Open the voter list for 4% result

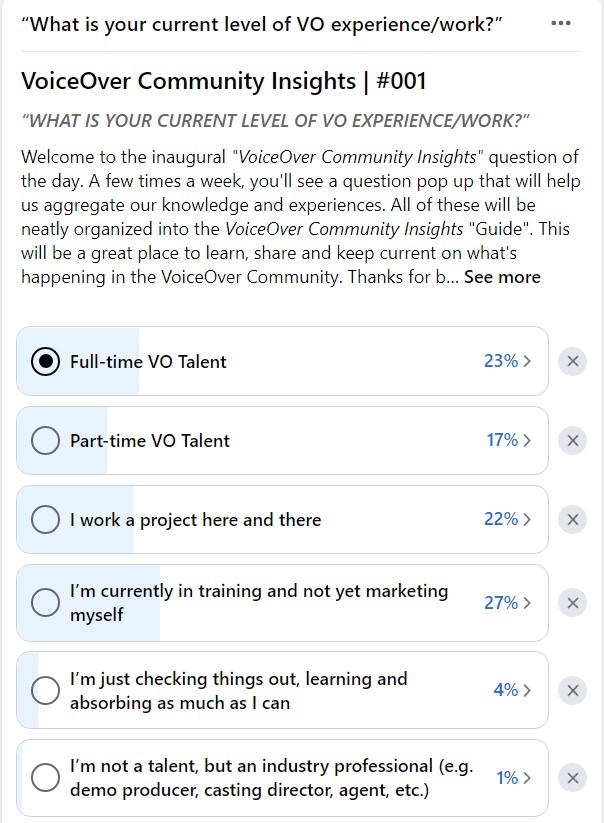(512, 690)
